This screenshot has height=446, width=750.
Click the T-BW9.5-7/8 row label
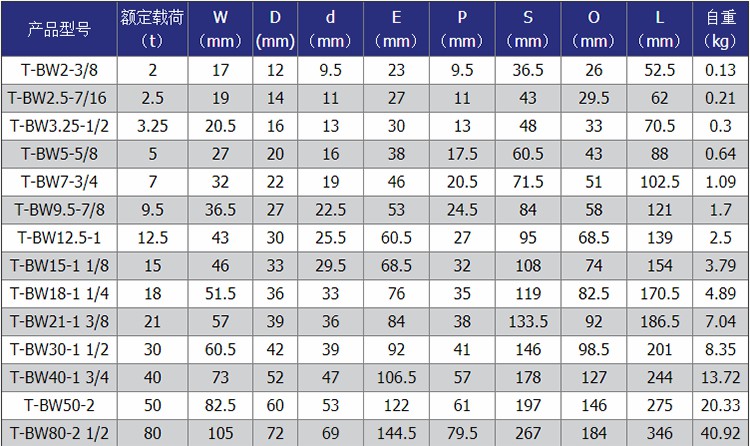point(57,211)
